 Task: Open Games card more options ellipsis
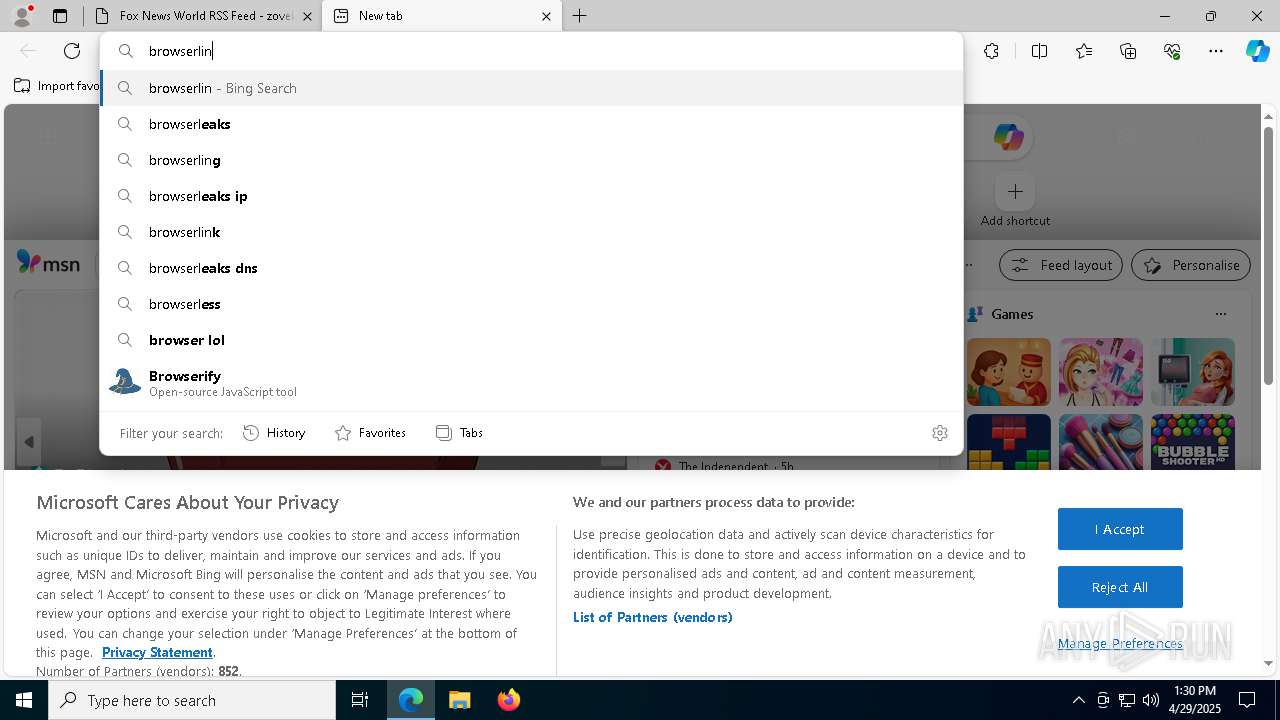(x=1220, y=314)
